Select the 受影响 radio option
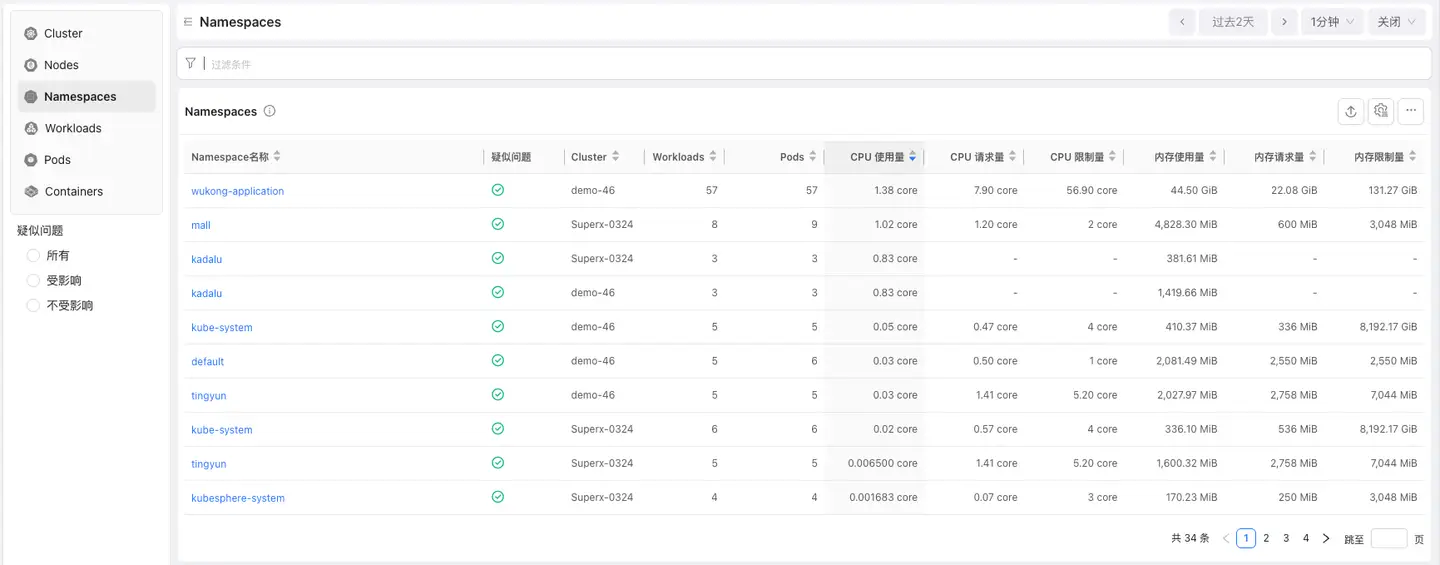Screen dimensions: 1440x565 tap(33, 281)
